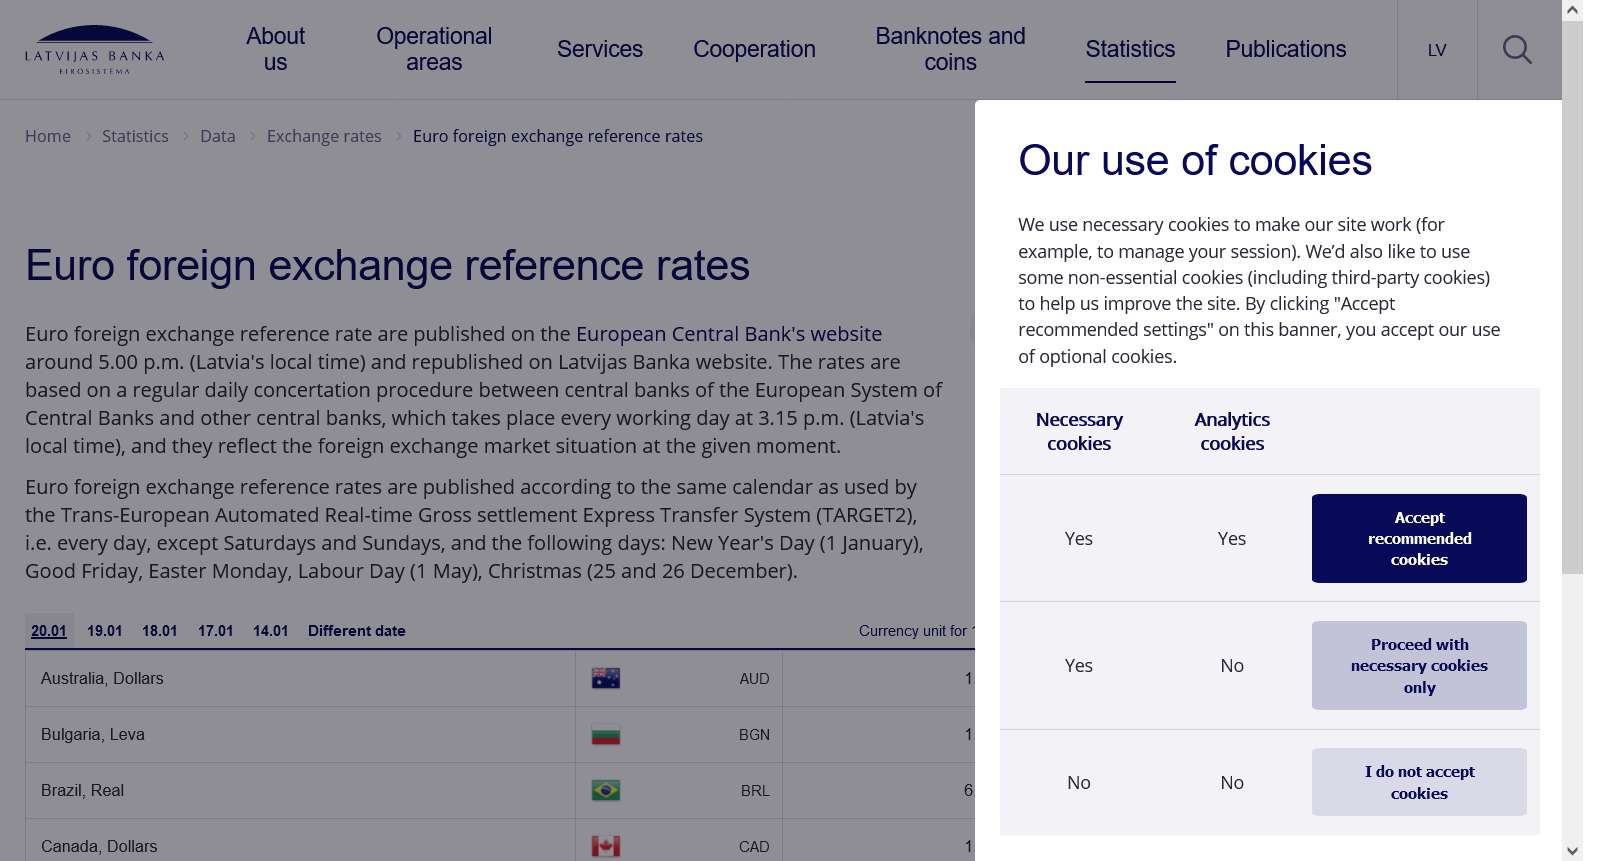The image size is (1603, 861).
Task: Choose Different date option
Action: [356, 631]
